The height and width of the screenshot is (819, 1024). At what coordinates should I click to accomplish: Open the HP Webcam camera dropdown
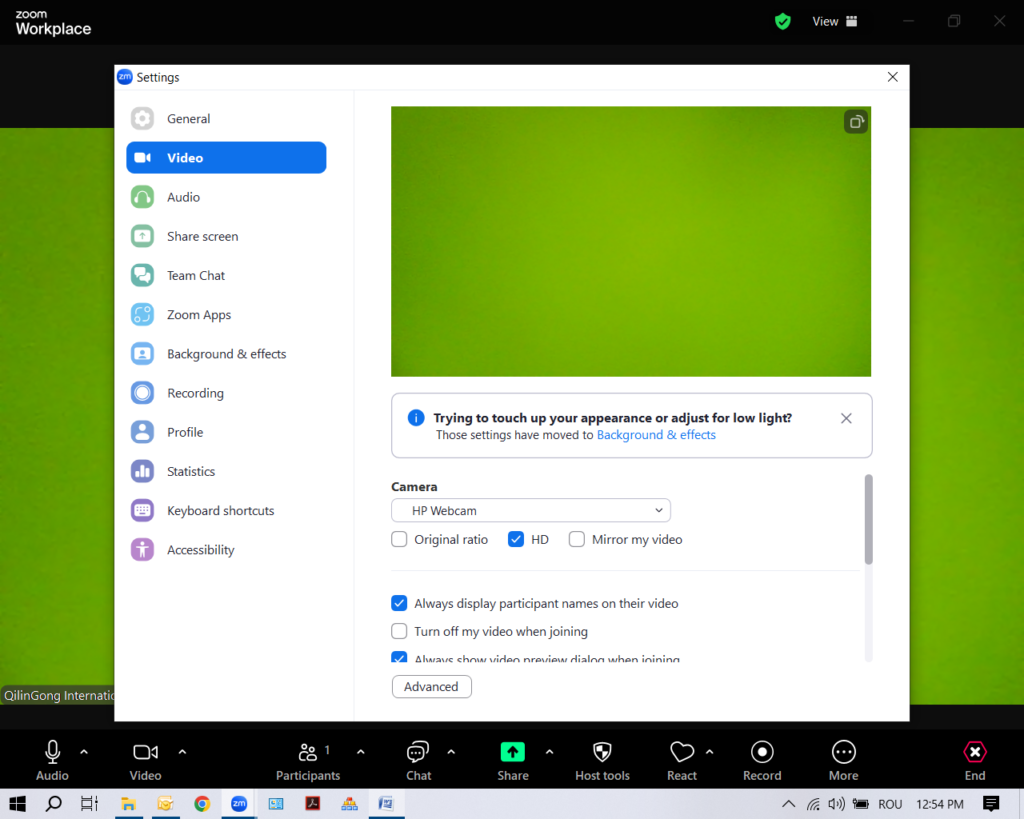(530, 511)
